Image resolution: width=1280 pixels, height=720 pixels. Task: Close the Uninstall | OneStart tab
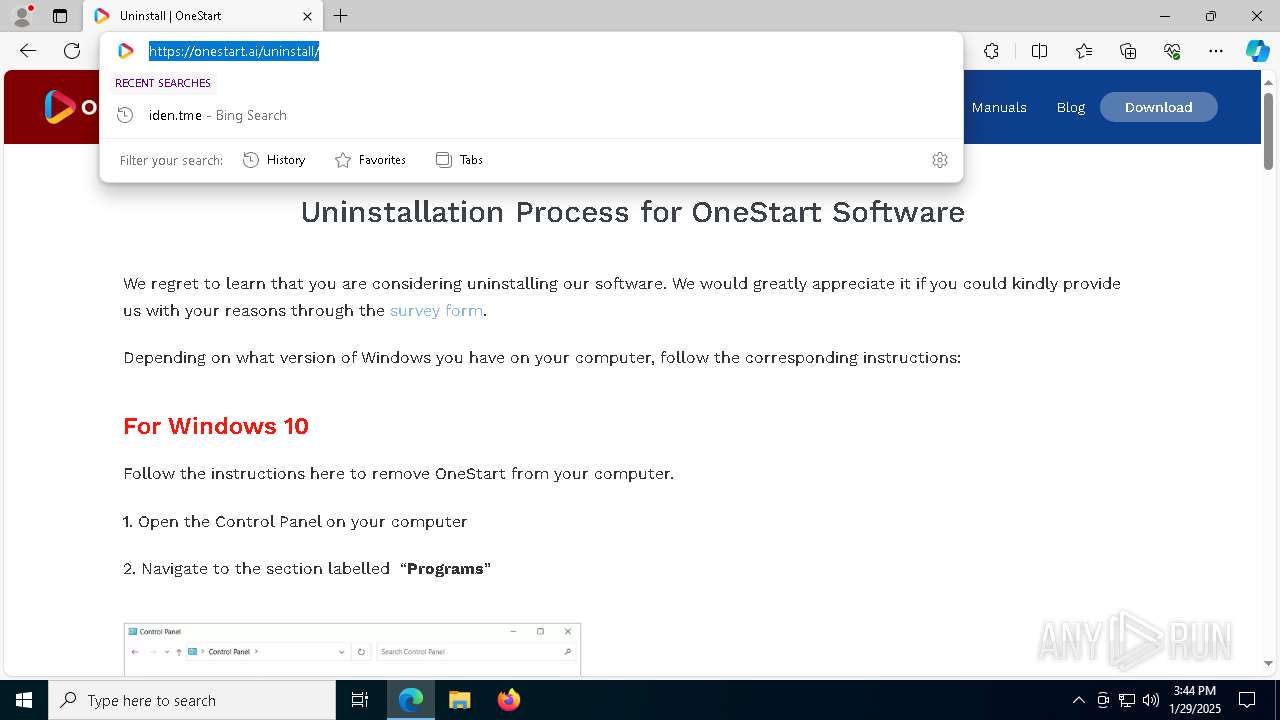[308, 16]
